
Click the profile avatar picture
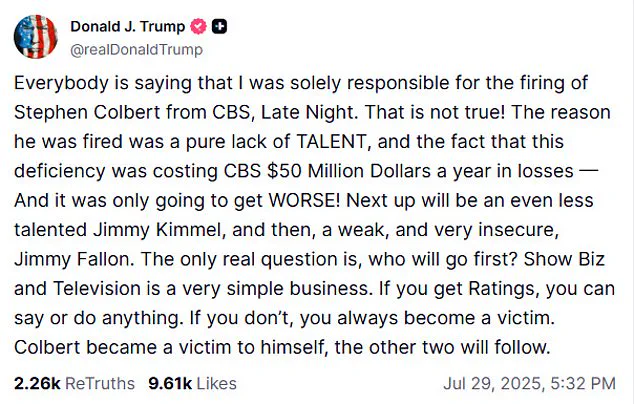pyautogui.click(x=33, y=36)
